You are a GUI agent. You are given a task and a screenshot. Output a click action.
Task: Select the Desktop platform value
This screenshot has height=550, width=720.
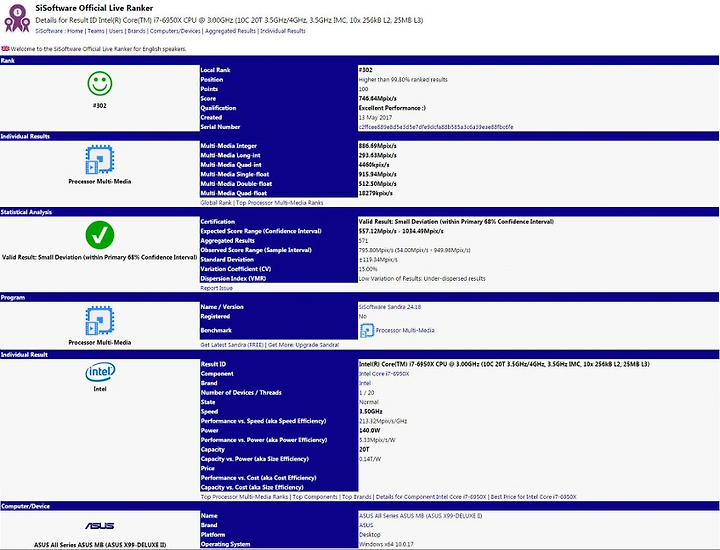(370, 534)
